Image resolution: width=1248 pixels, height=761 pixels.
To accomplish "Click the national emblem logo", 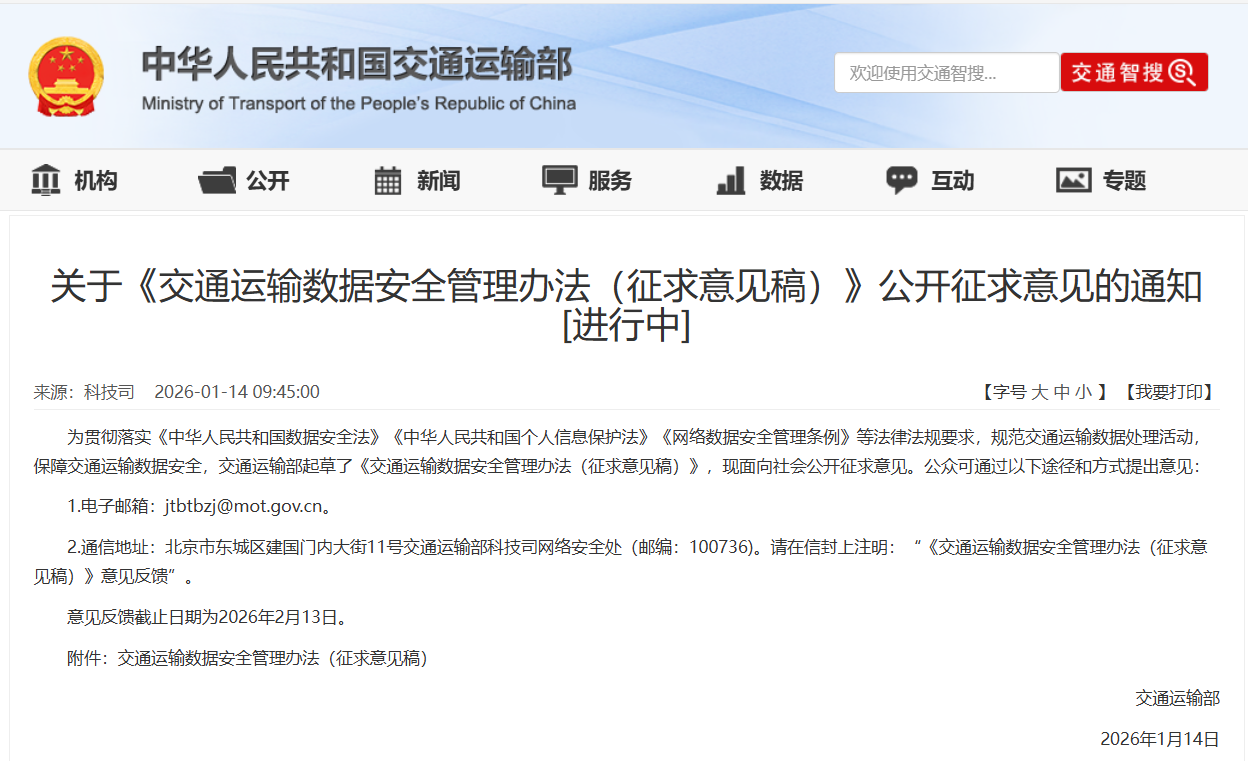I will click(x=67, y=74).
